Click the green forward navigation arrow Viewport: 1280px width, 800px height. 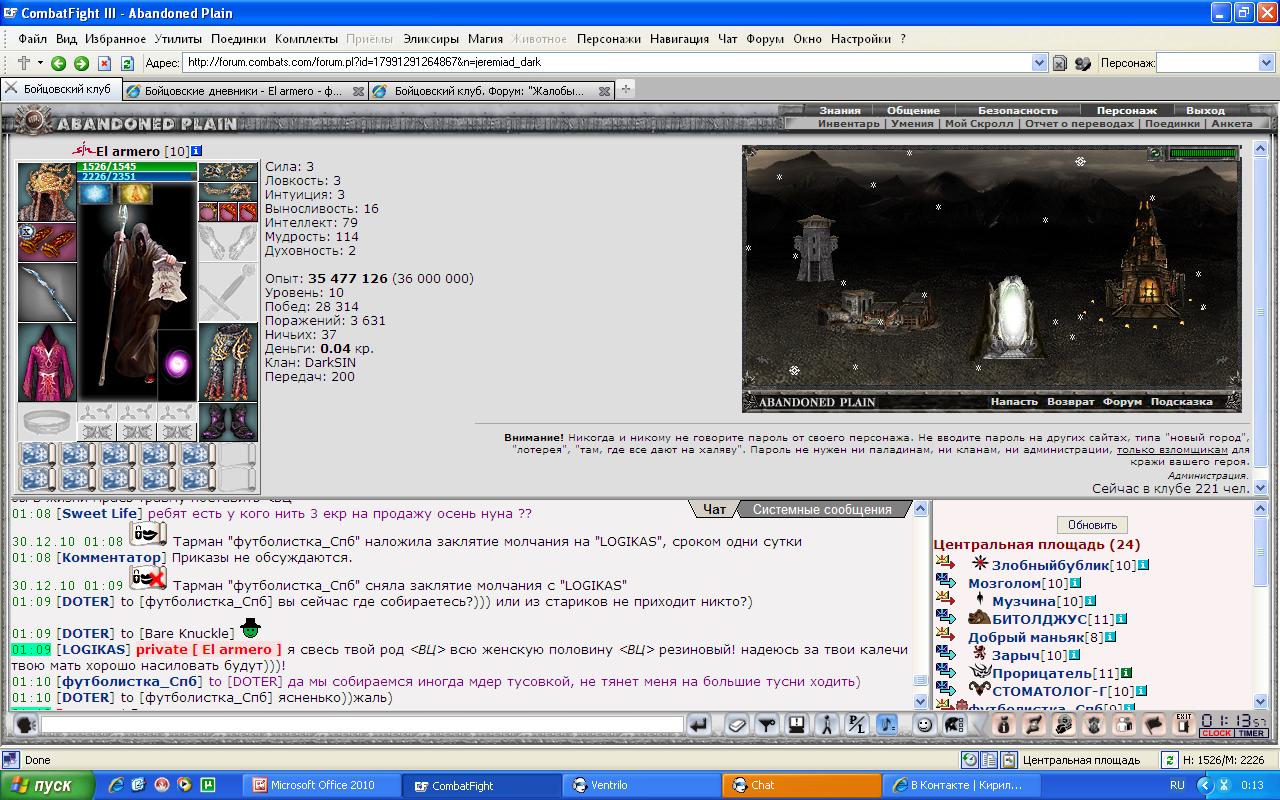click(x=81, y=63)
